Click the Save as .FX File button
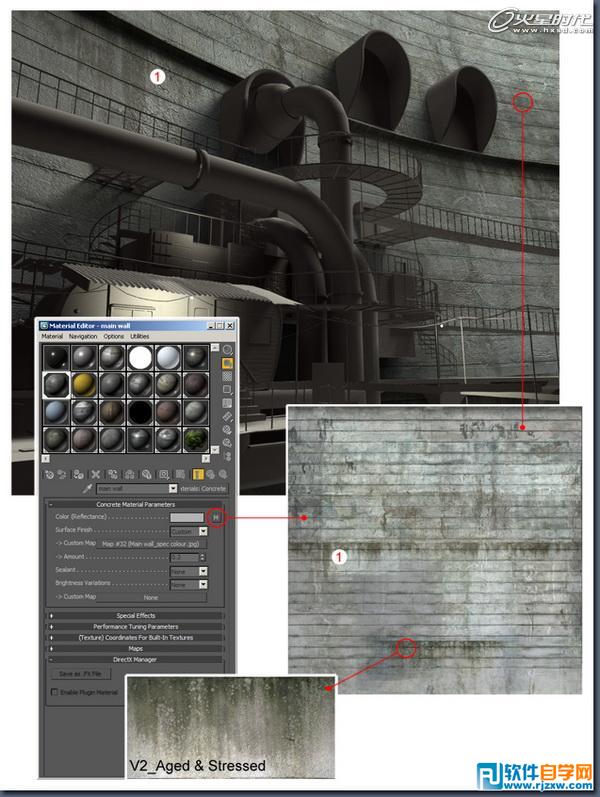Screen dimensions: 600x797 (80, 674)
